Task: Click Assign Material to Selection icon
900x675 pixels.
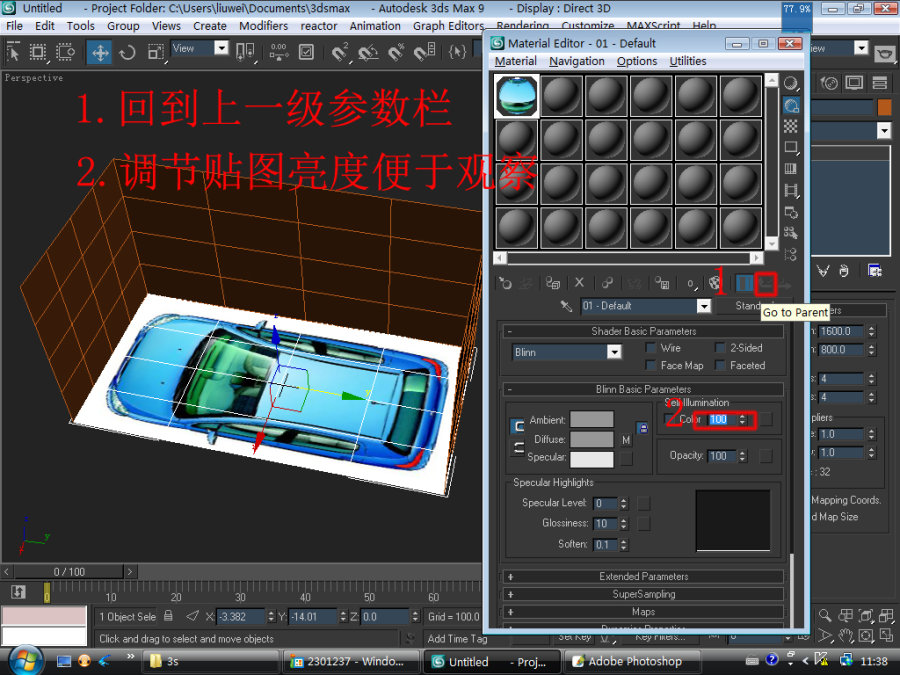Action: (553, 283)
